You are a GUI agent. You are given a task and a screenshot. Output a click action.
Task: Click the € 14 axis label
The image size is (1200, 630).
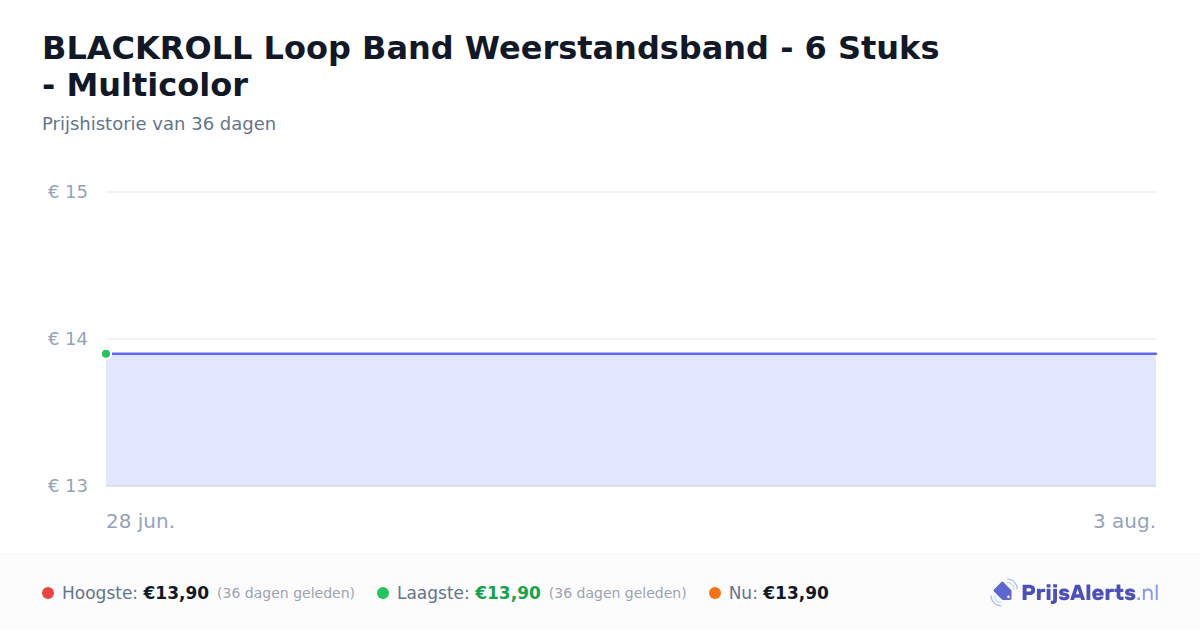[x=68, y=339]
